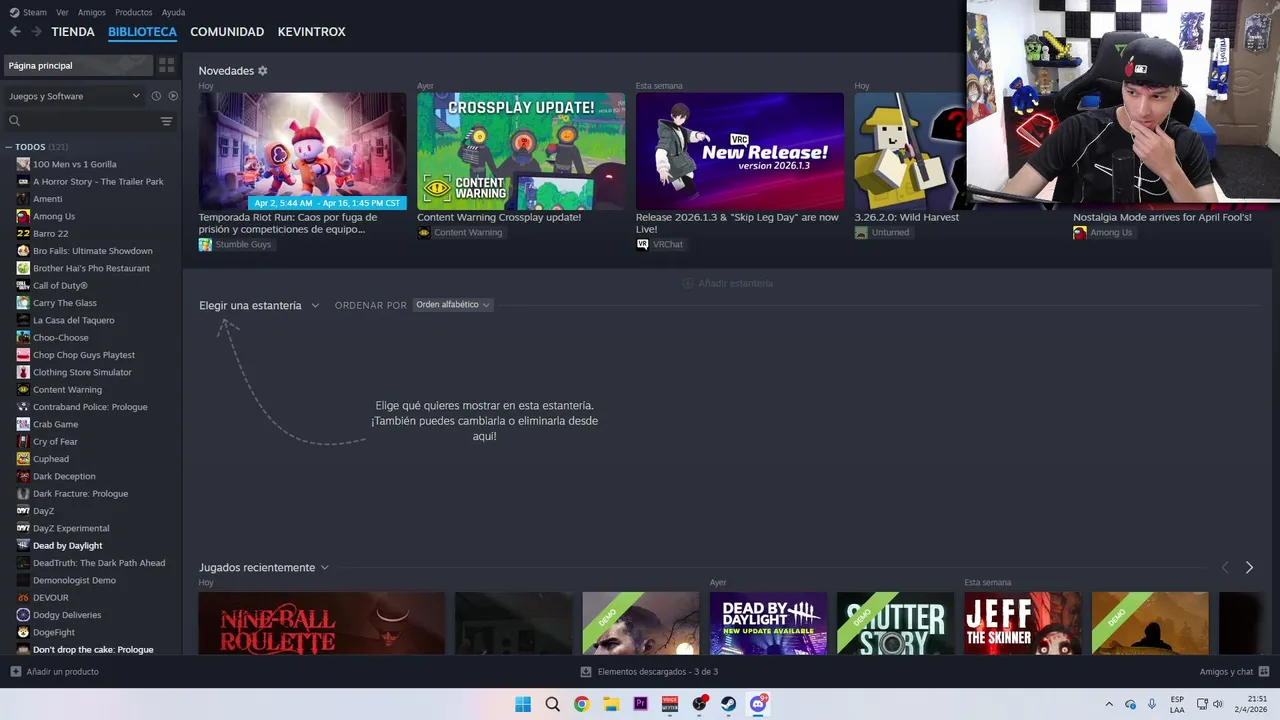Sort library by recent activity clock icon

pos(156,96)
